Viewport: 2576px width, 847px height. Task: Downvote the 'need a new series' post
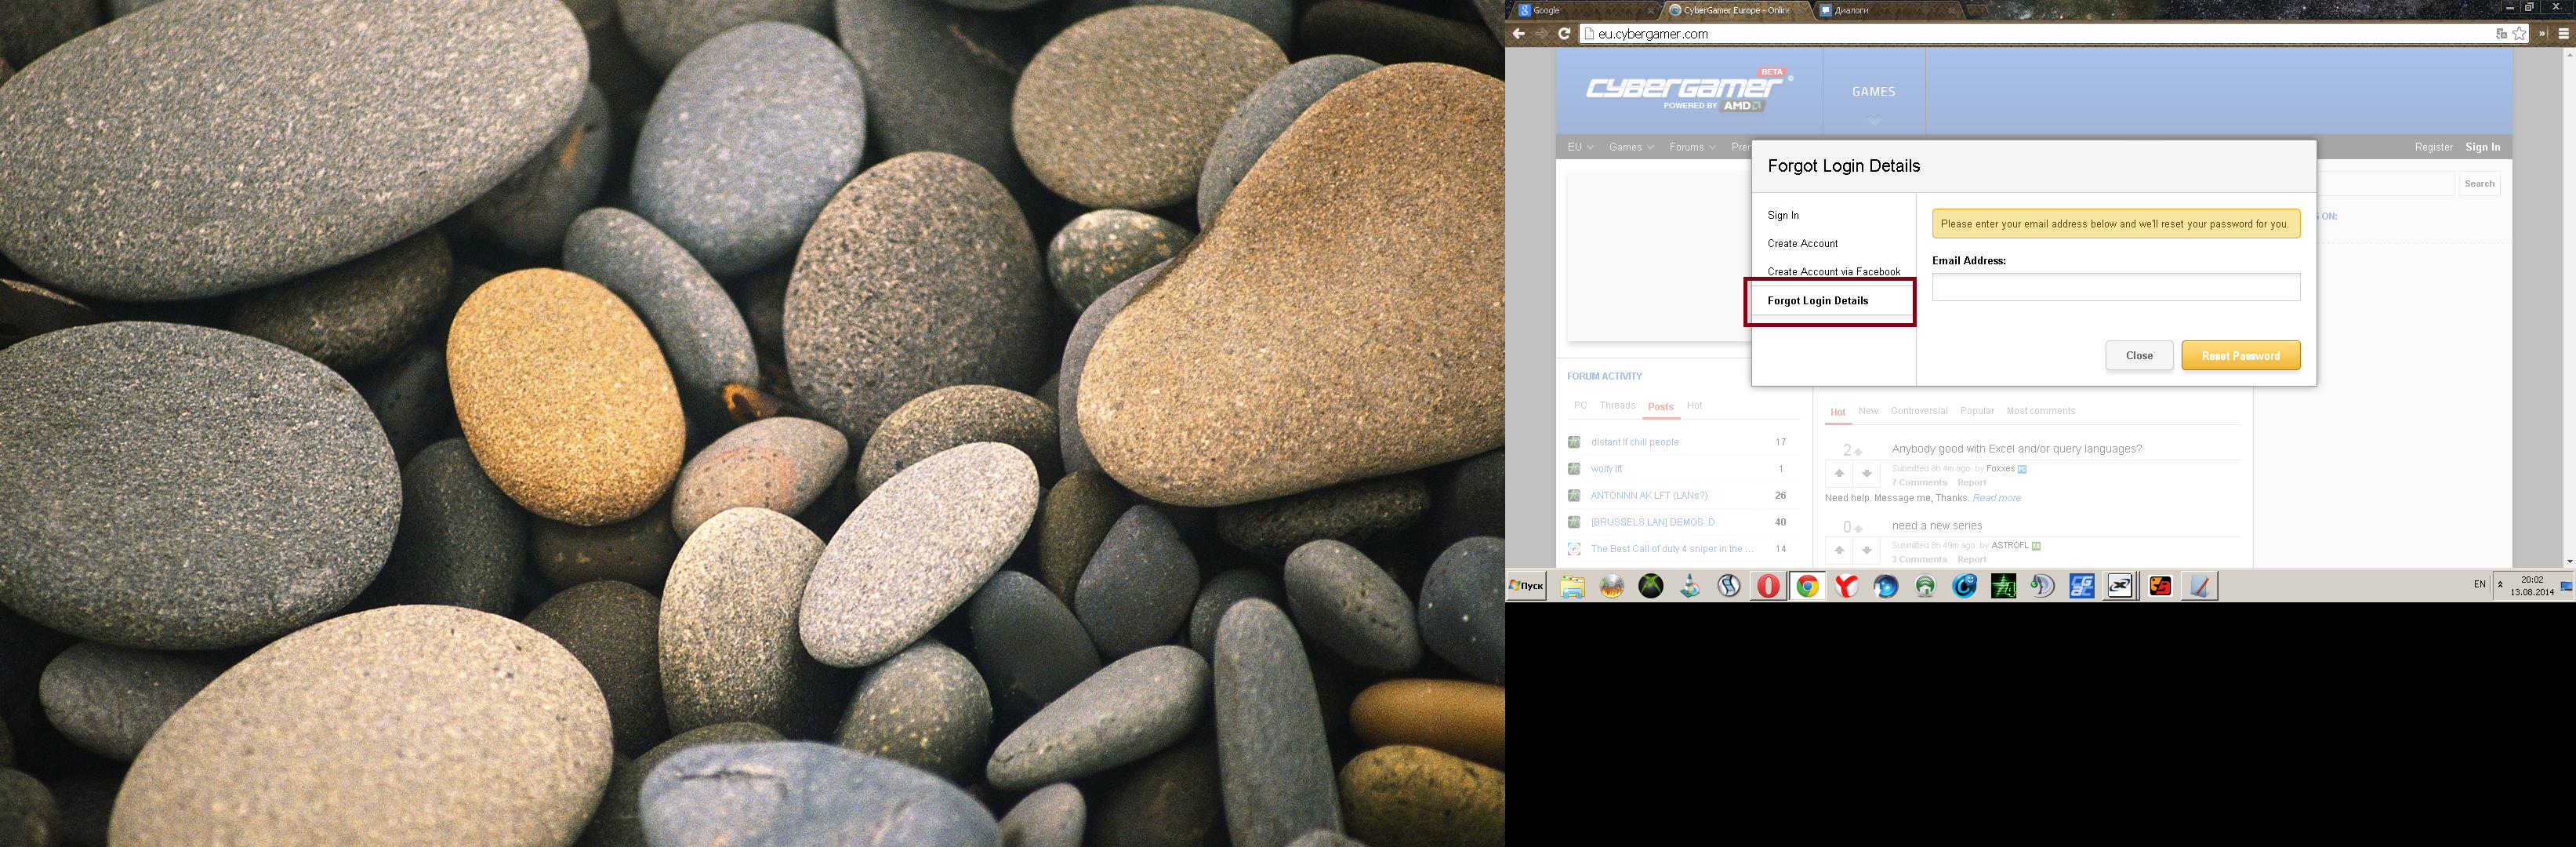click(x=1866, y=550)
